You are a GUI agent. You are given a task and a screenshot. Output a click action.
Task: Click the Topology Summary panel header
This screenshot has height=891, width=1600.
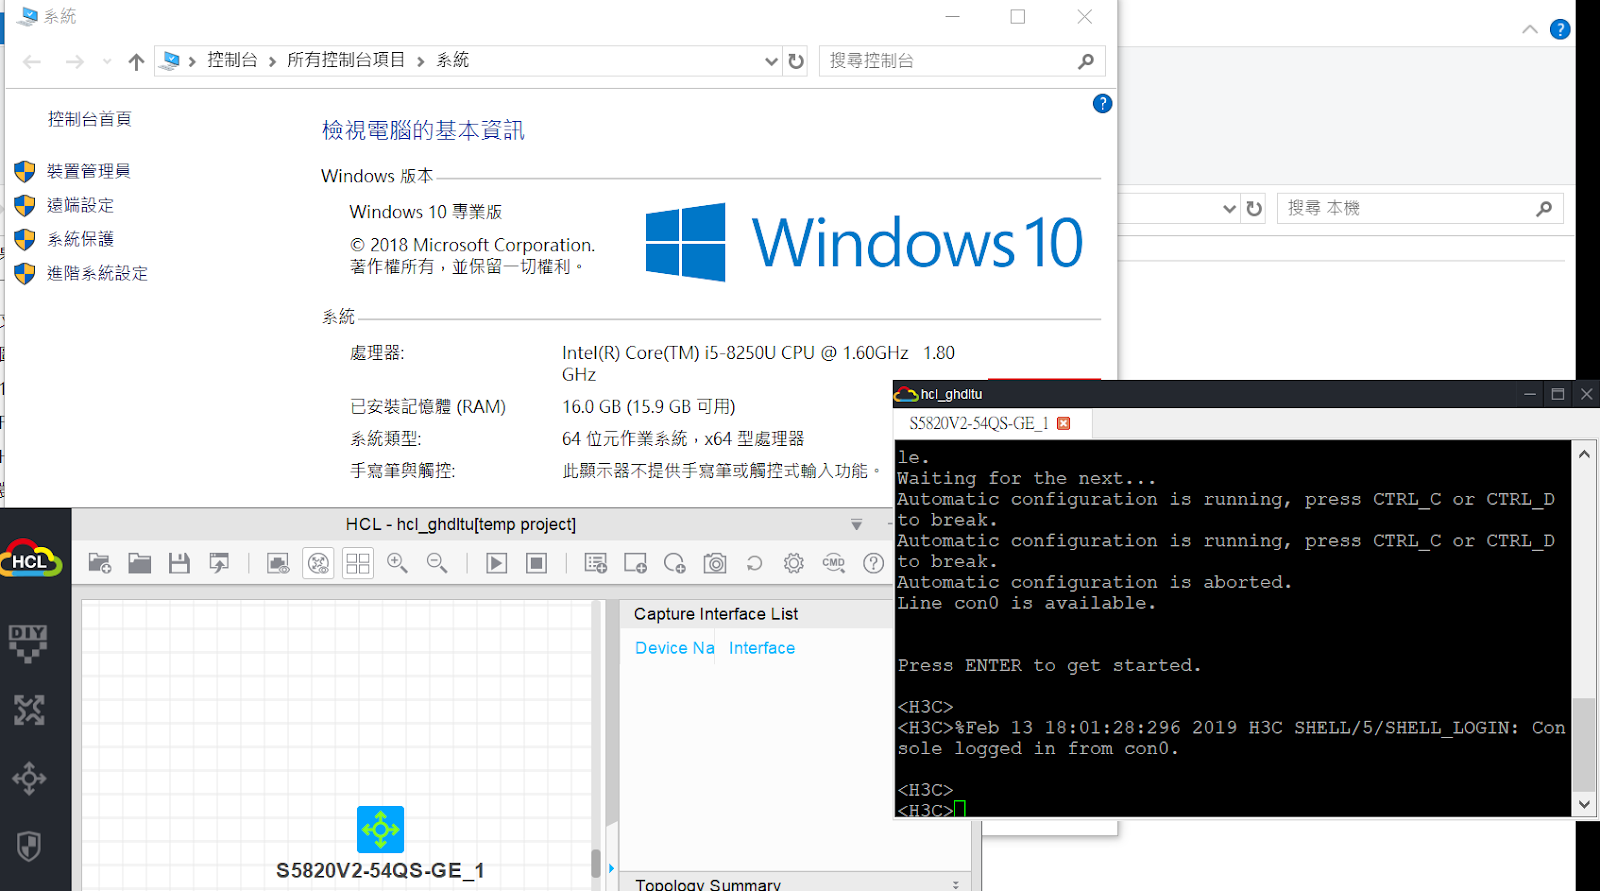[708, 884]
